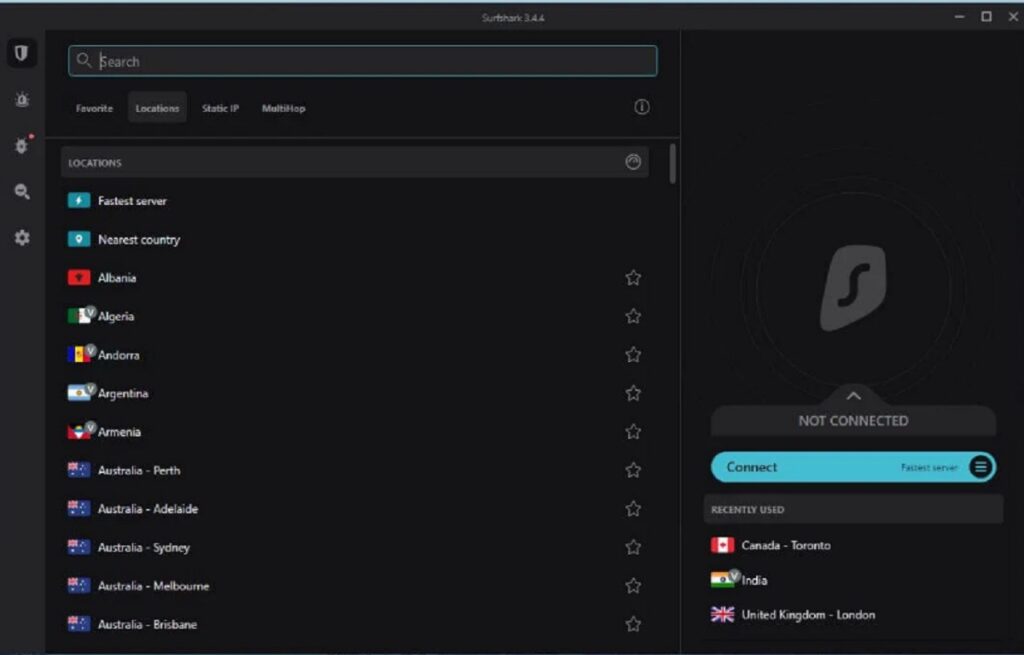Click the speed test icon in Locations header
Screen dimensions: 1024x655
[633, 162]
